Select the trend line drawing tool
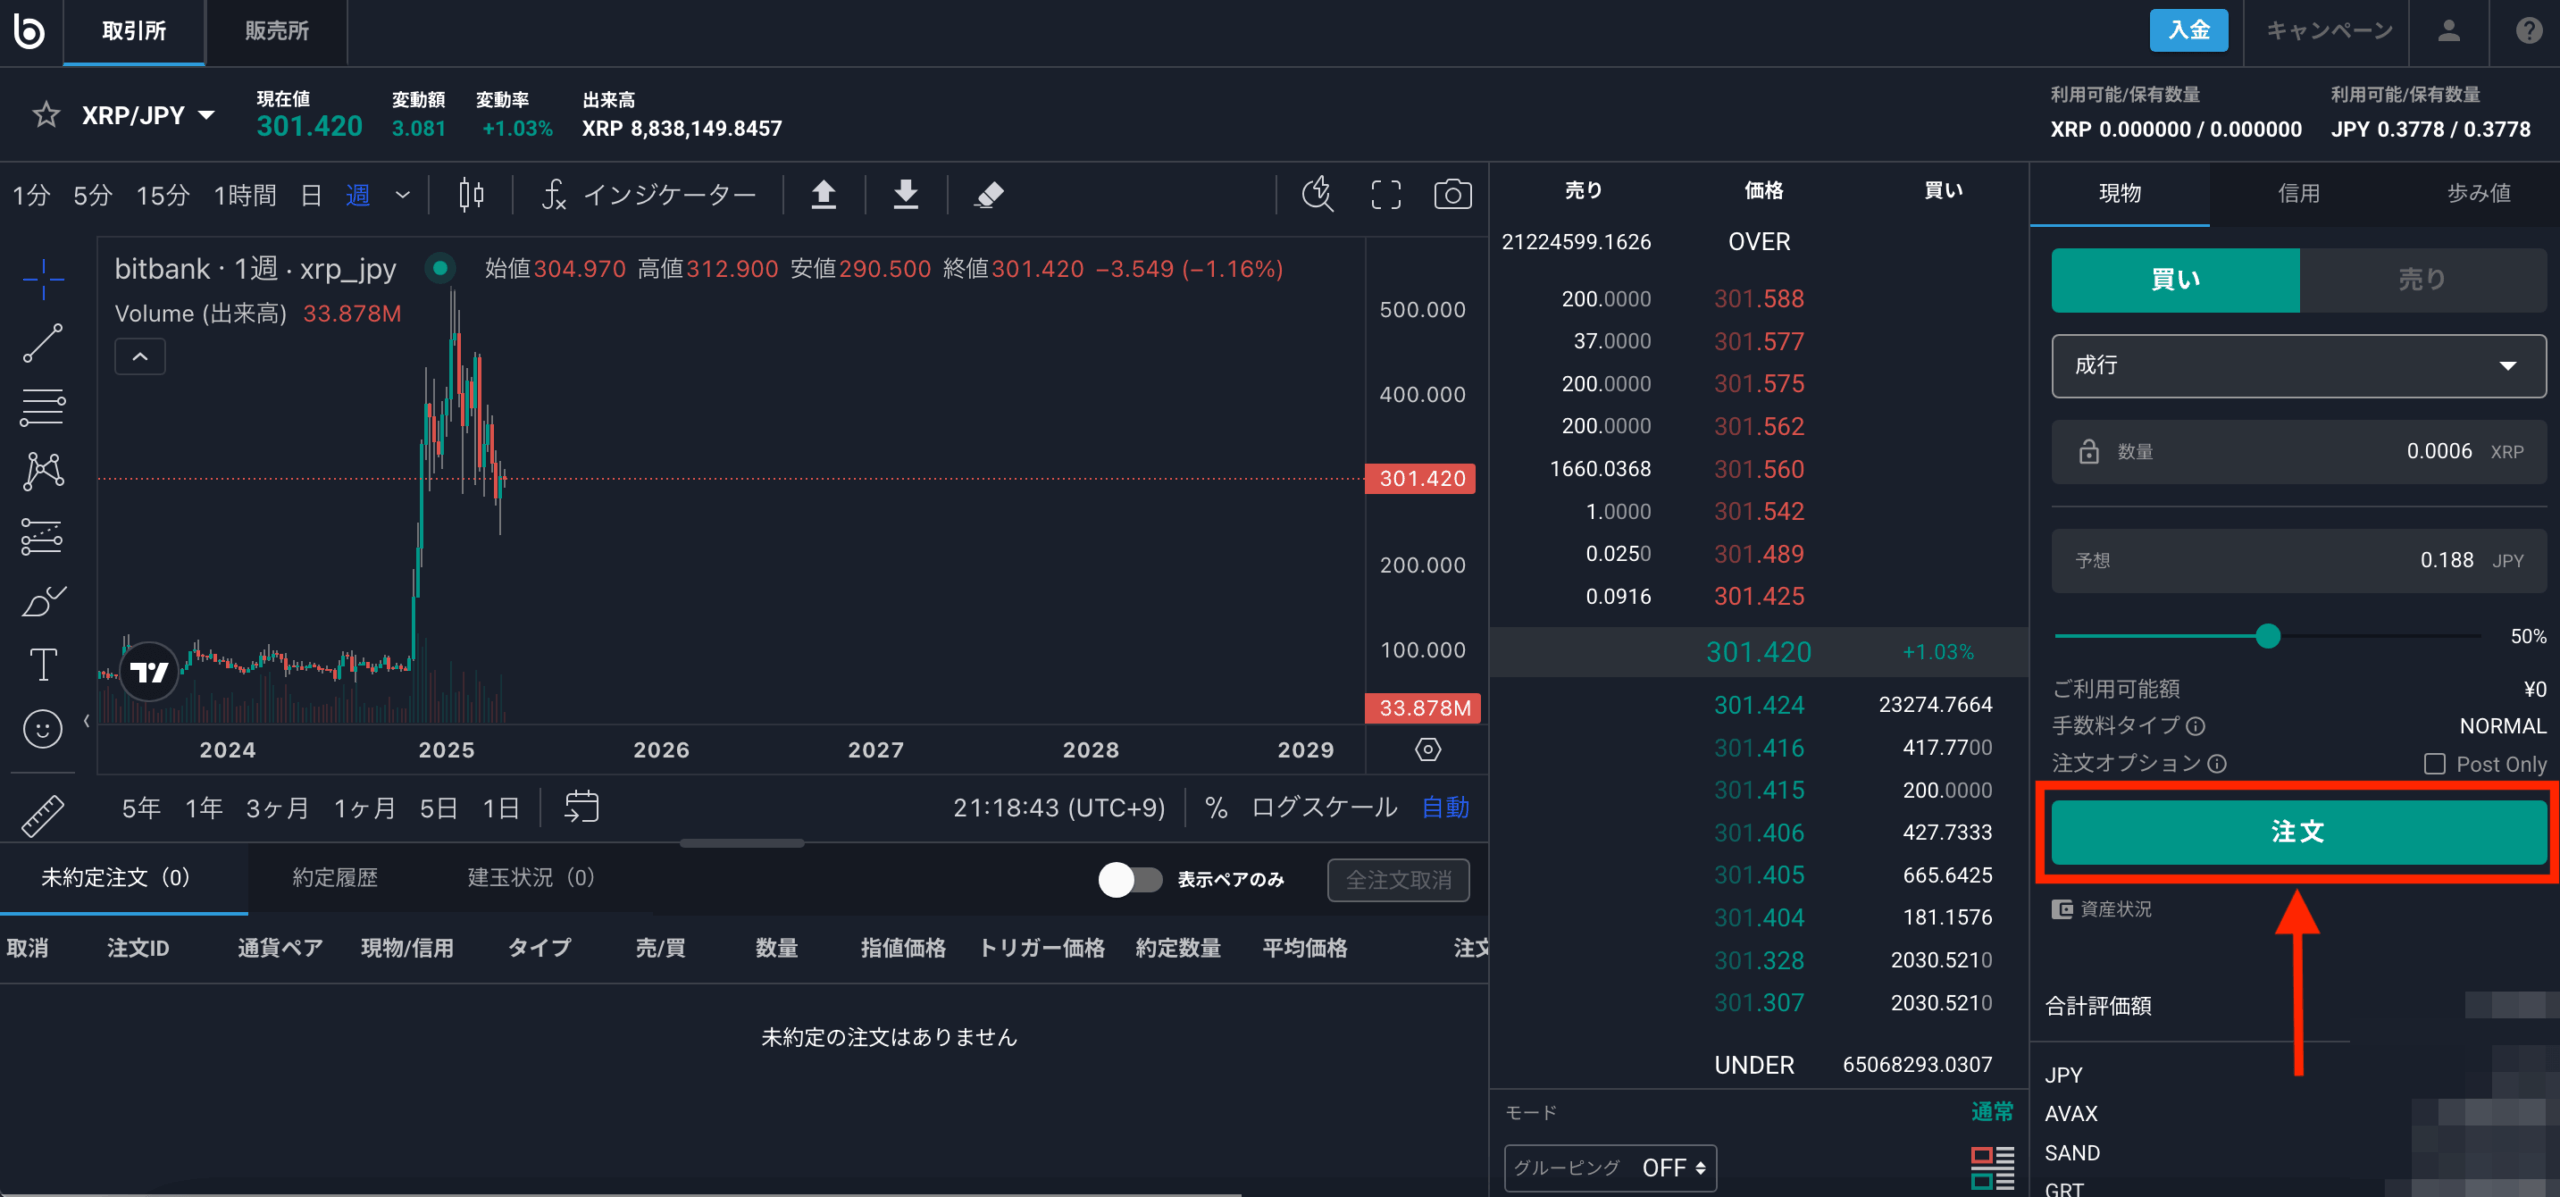 43,343
